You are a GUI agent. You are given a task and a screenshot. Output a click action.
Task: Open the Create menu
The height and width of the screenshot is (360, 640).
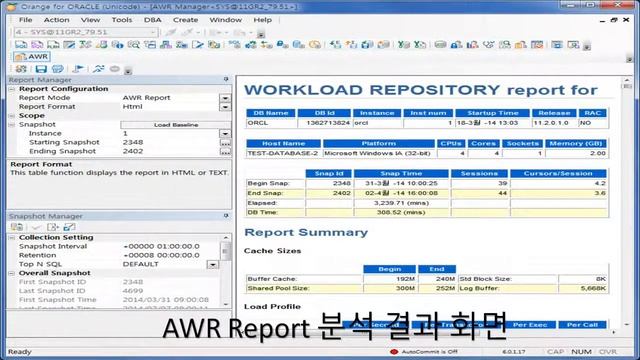click(185, 20)
